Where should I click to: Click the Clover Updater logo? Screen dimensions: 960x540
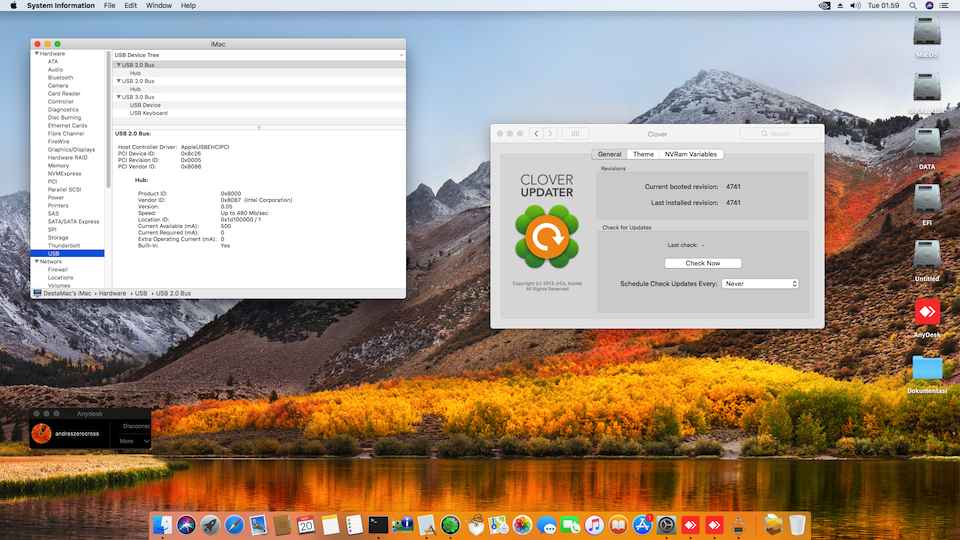coord(547,237)
